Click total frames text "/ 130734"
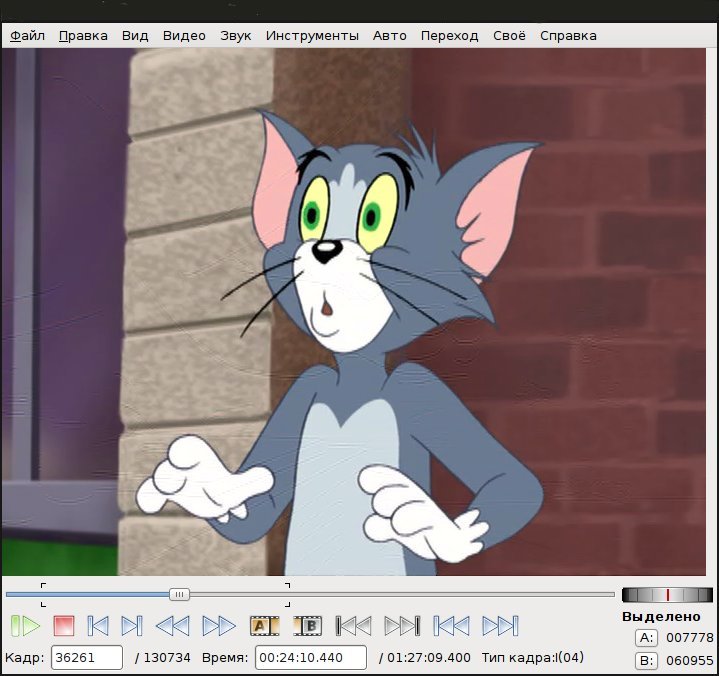Screen dimensions: 719x676 [x=162, y=657]
